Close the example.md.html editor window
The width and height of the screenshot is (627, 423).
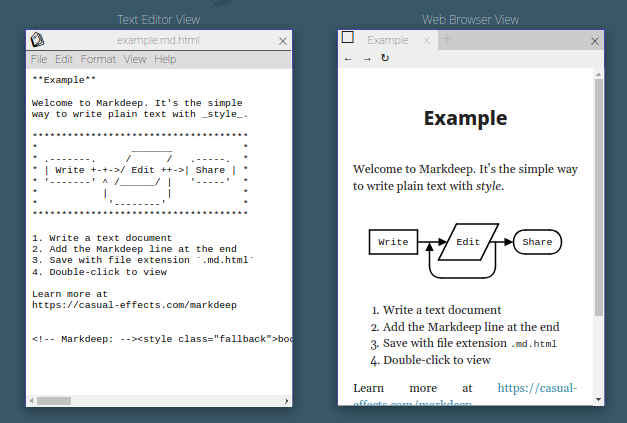click(283, 41)
